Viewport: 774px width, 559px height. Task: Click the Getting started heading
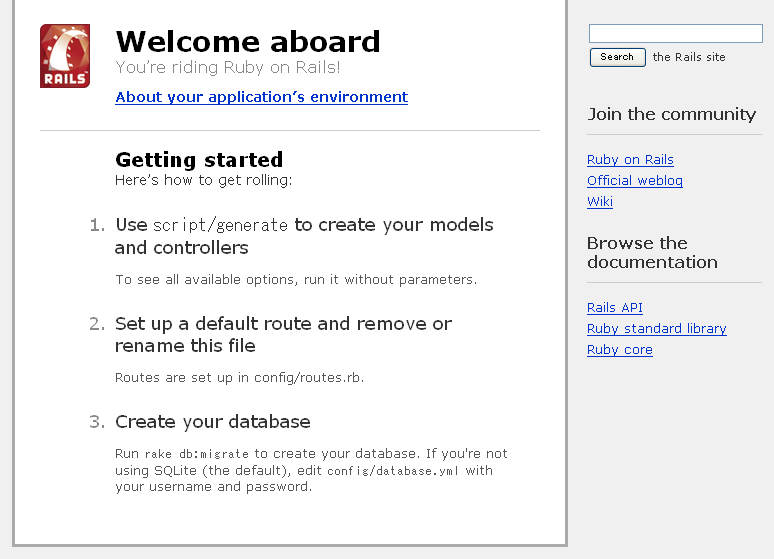click(199, 160)
